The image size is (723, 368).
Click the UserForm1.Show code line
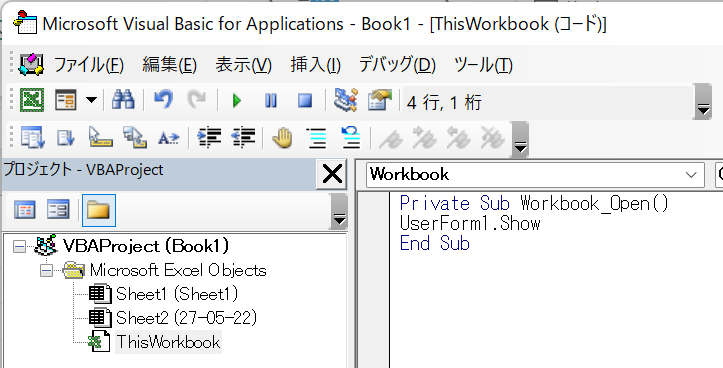(470, 224)
